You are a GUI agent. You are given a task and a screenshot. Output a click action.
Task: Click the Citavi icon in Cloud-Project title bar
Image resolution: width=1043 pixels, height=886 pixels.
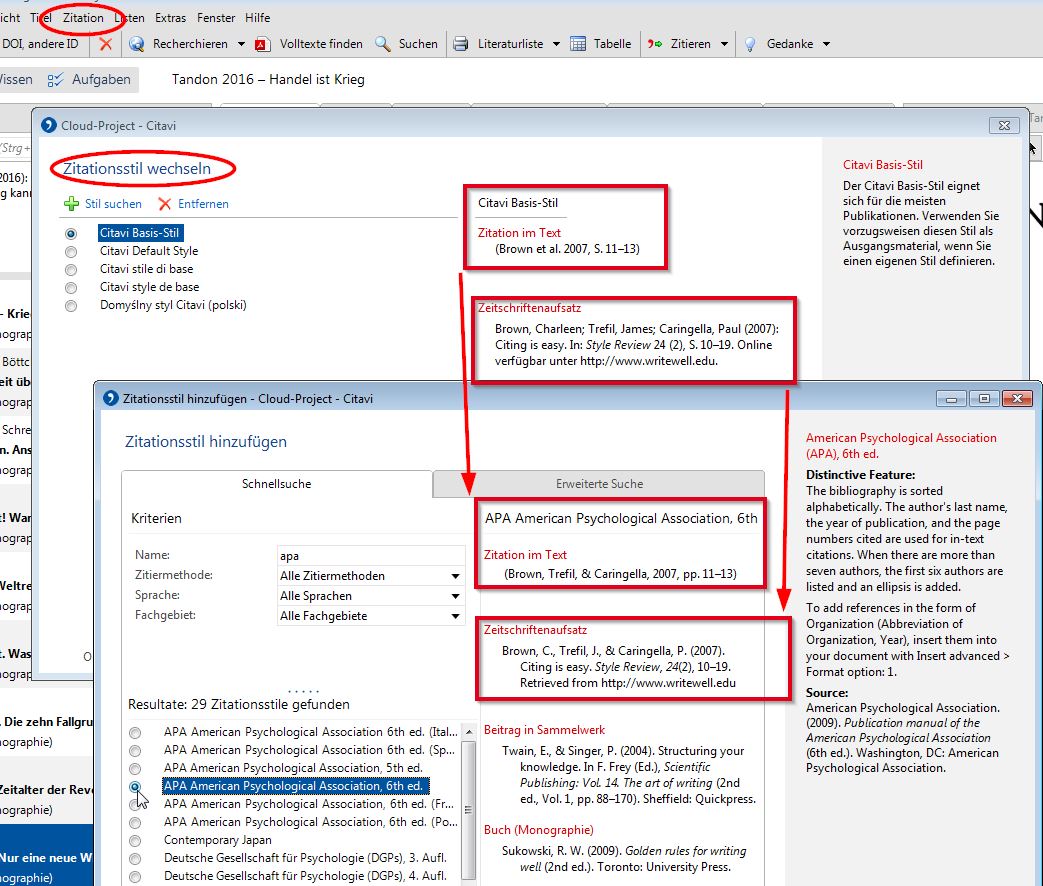[49, 125]
